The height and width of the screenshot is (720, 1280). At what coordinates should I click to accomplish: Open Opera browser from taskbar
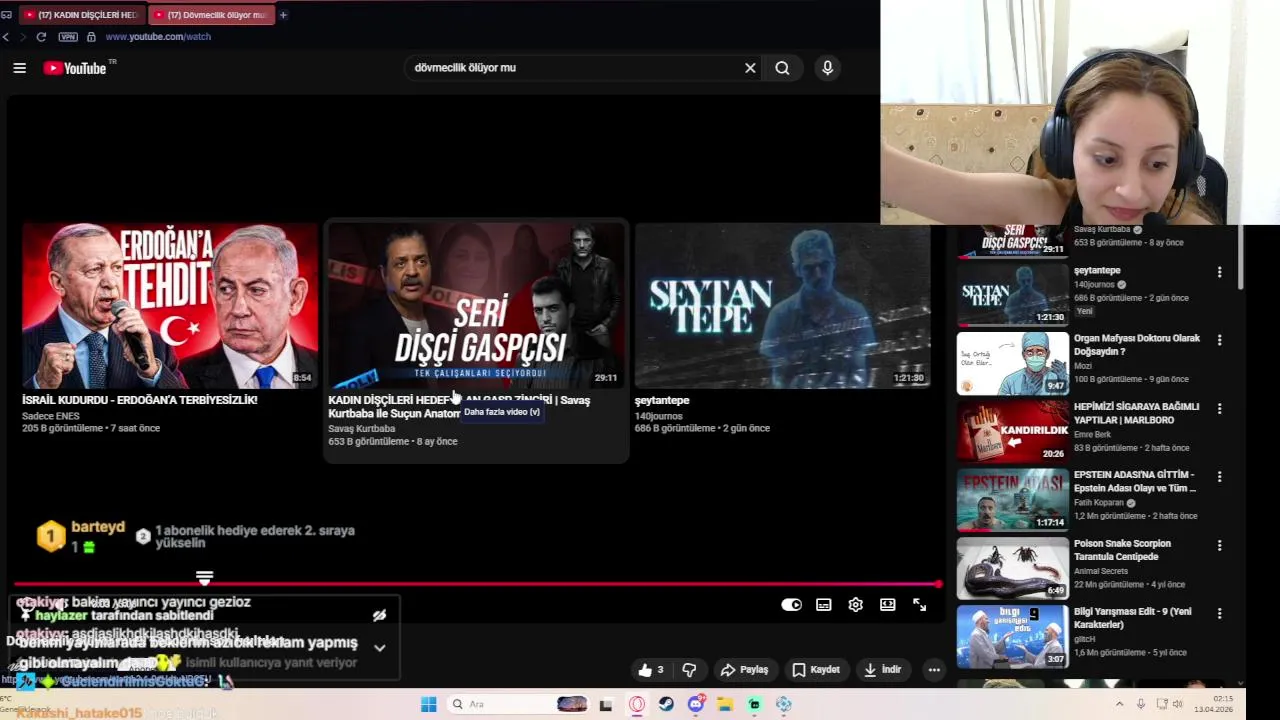click(x=637, y=704)
